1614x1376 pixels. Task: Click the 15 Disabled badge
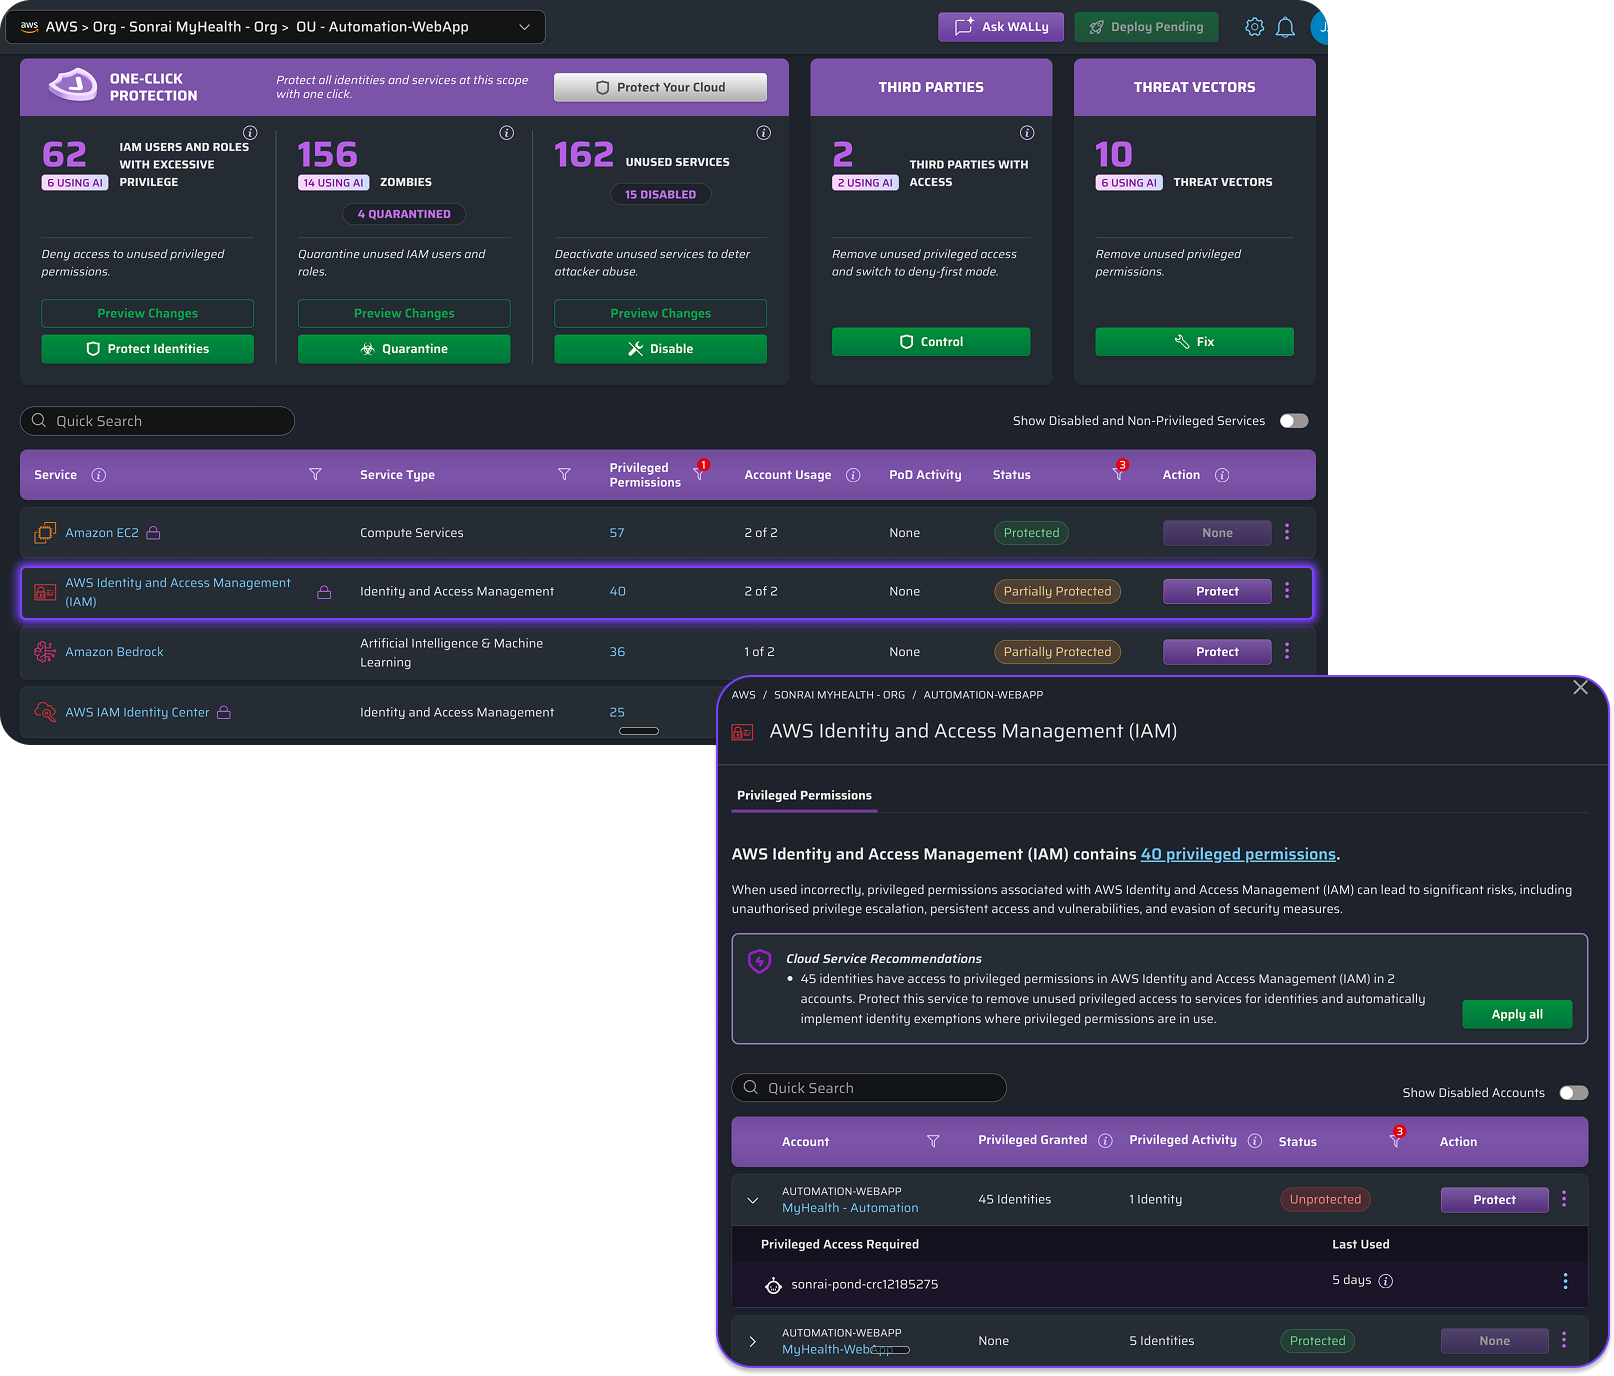click(x=660, y=194)
